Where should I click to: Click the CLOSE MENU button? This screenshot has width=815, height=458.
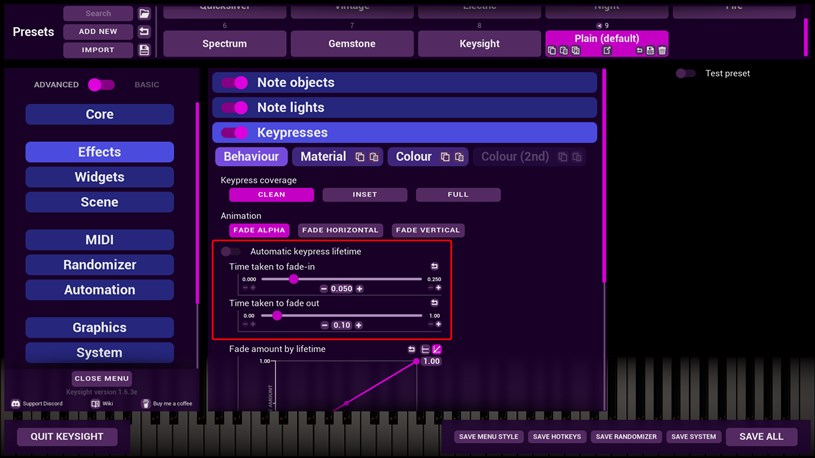pos(101,378)
